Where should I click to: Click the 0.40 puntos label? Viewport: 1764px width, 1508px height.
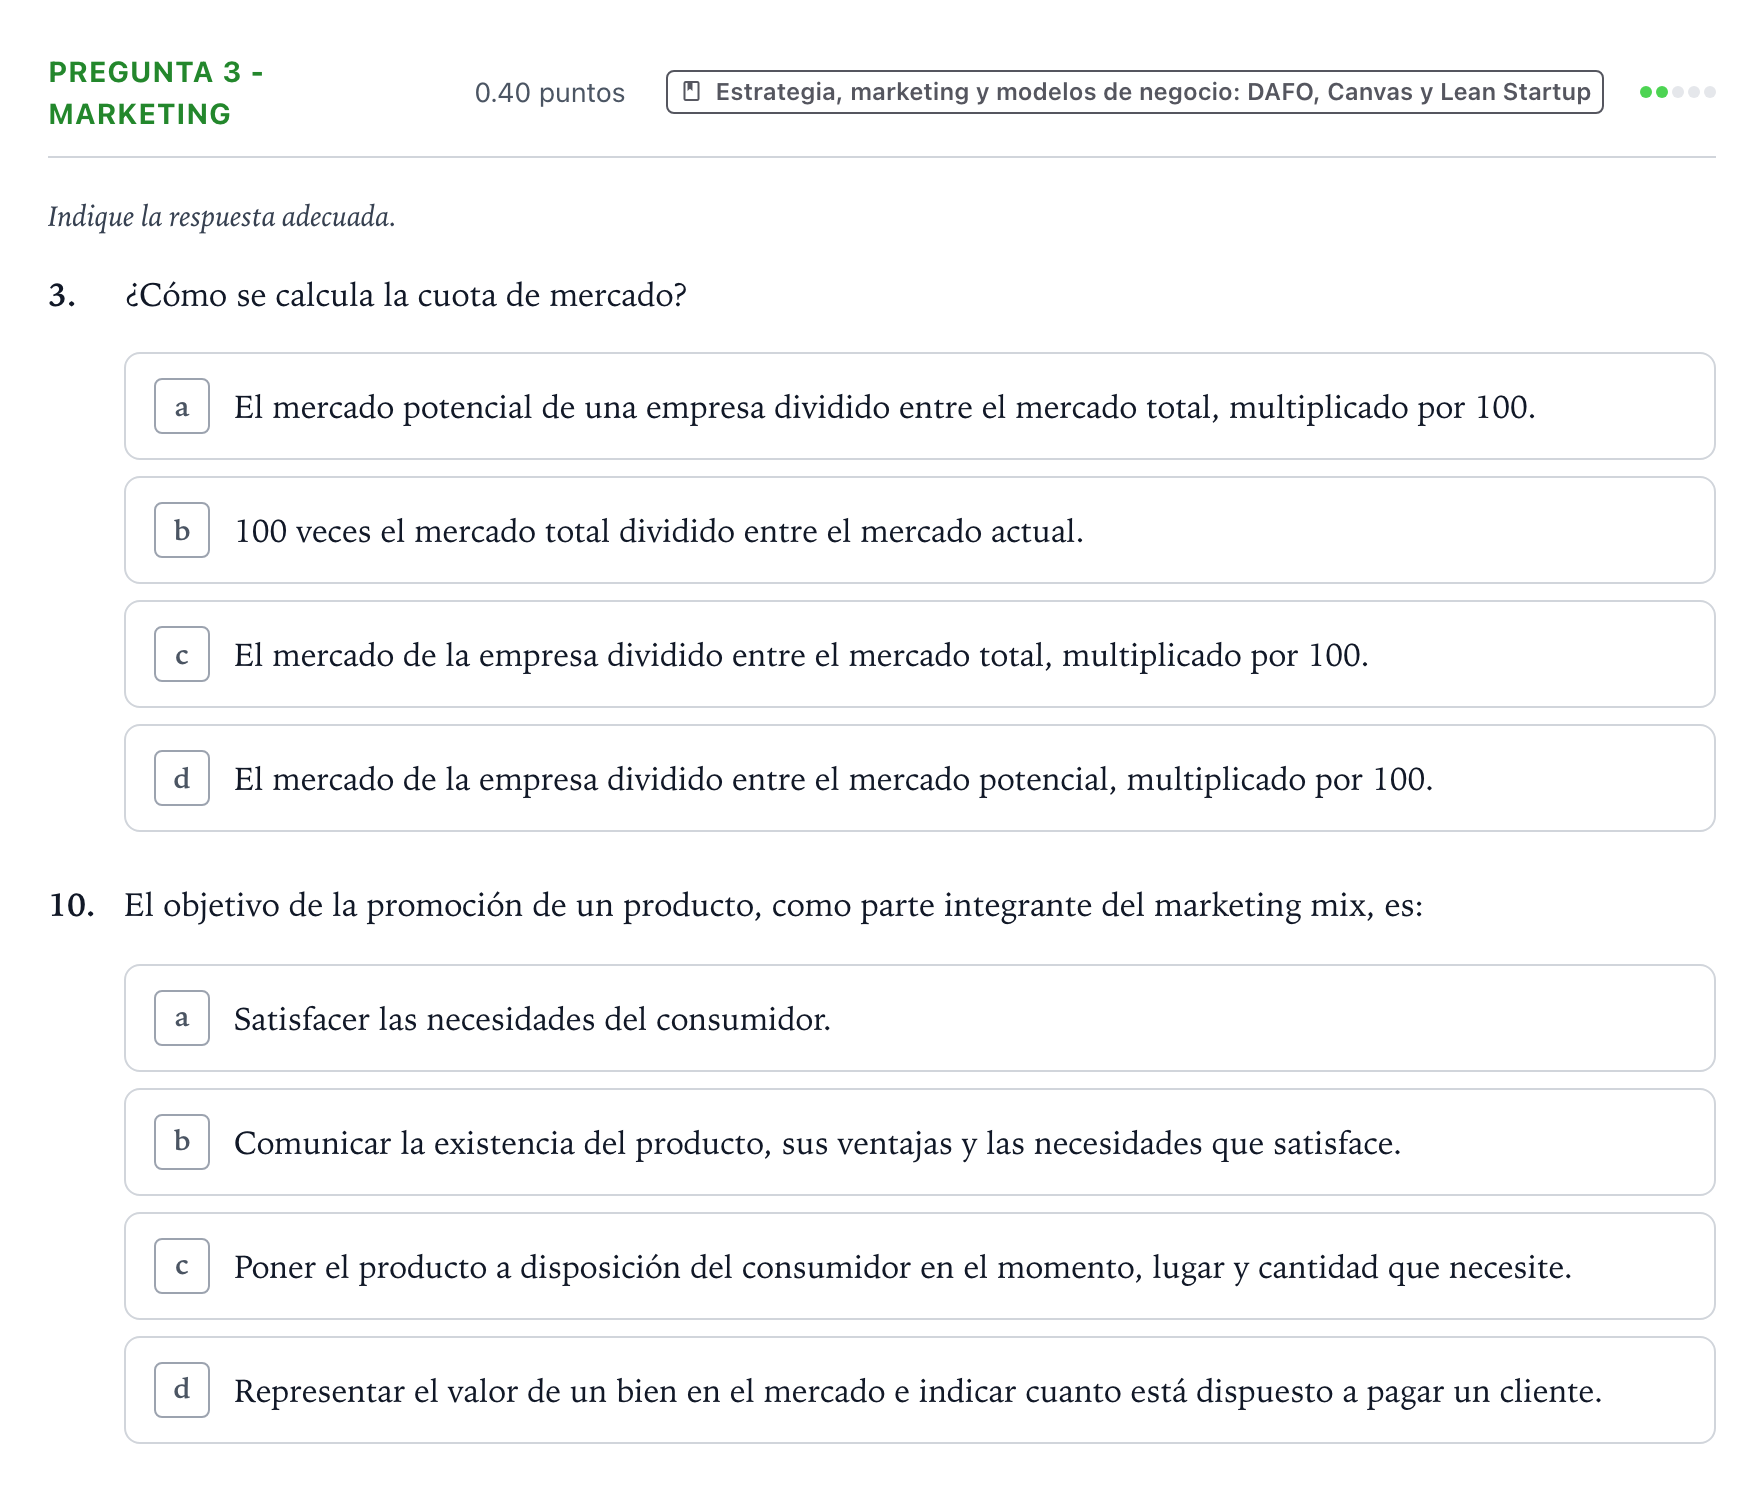(x=550, y=93)
